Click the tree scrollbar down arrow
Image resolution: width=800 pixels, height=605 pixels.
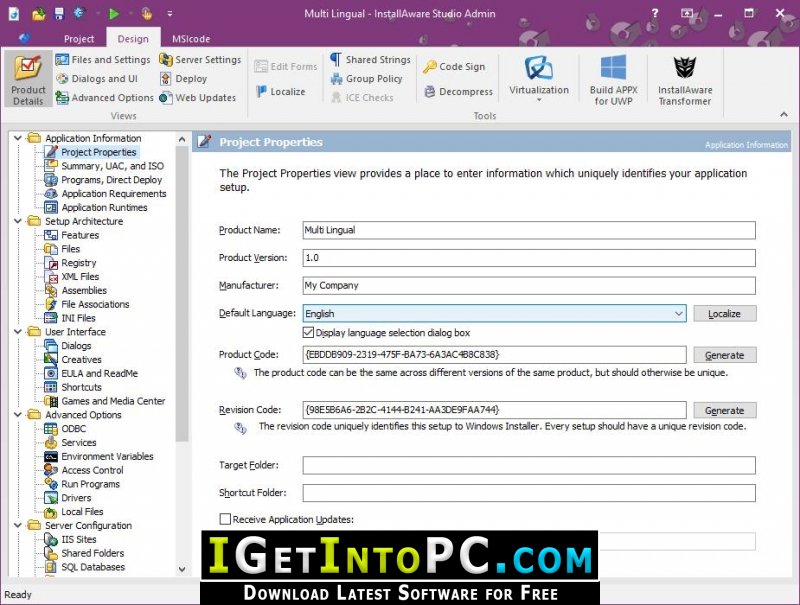(182, 569)
